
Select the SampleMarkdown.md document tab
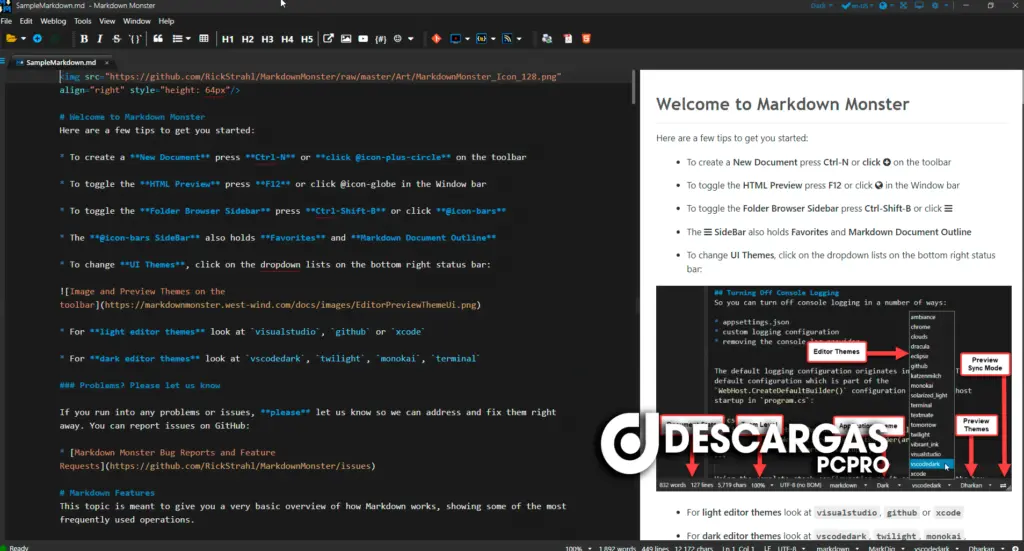(x=61, y=62)
